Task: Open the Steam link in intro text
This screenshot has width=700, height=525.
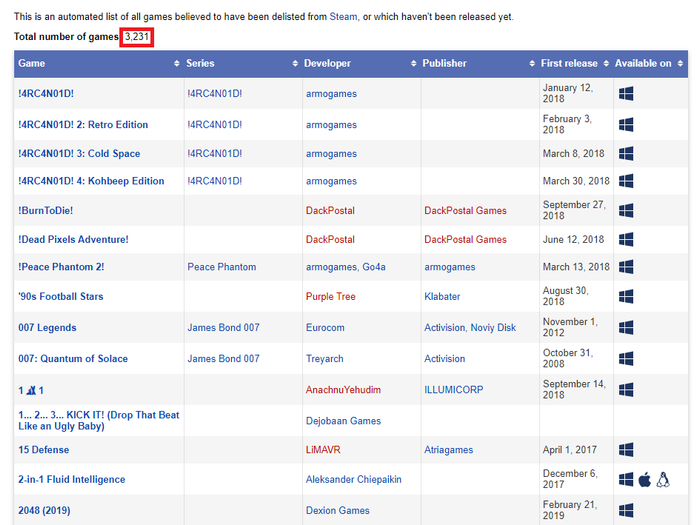Action: [x=343, y=17]
